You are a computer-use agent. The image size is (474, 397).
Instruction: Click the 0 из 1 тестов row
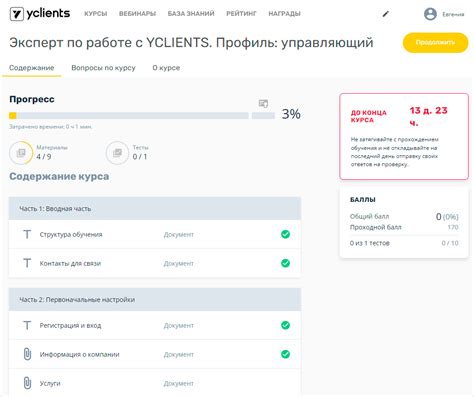[404, 243]
